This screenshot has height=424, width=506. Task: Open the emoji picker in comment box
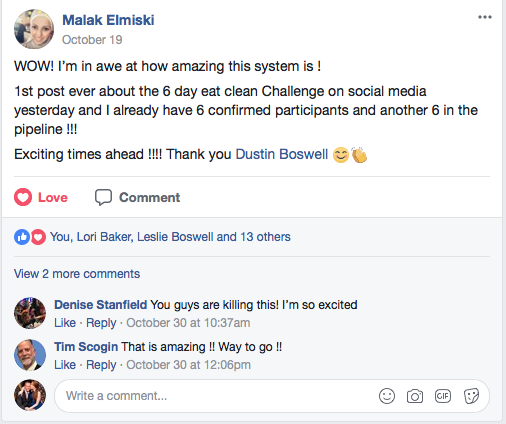387,396
